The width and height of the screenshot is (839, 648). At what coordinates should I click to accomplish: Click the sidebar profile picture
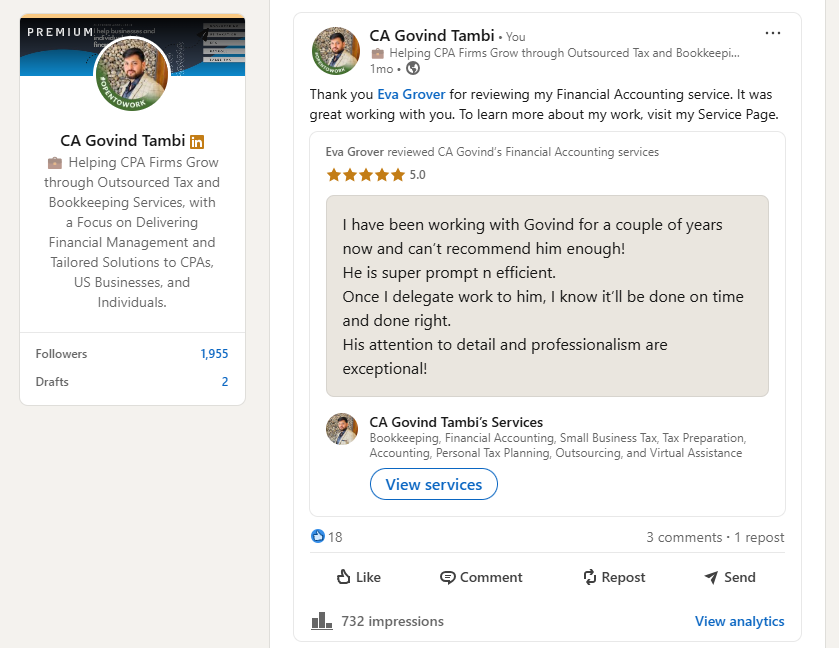click(132, 74)
